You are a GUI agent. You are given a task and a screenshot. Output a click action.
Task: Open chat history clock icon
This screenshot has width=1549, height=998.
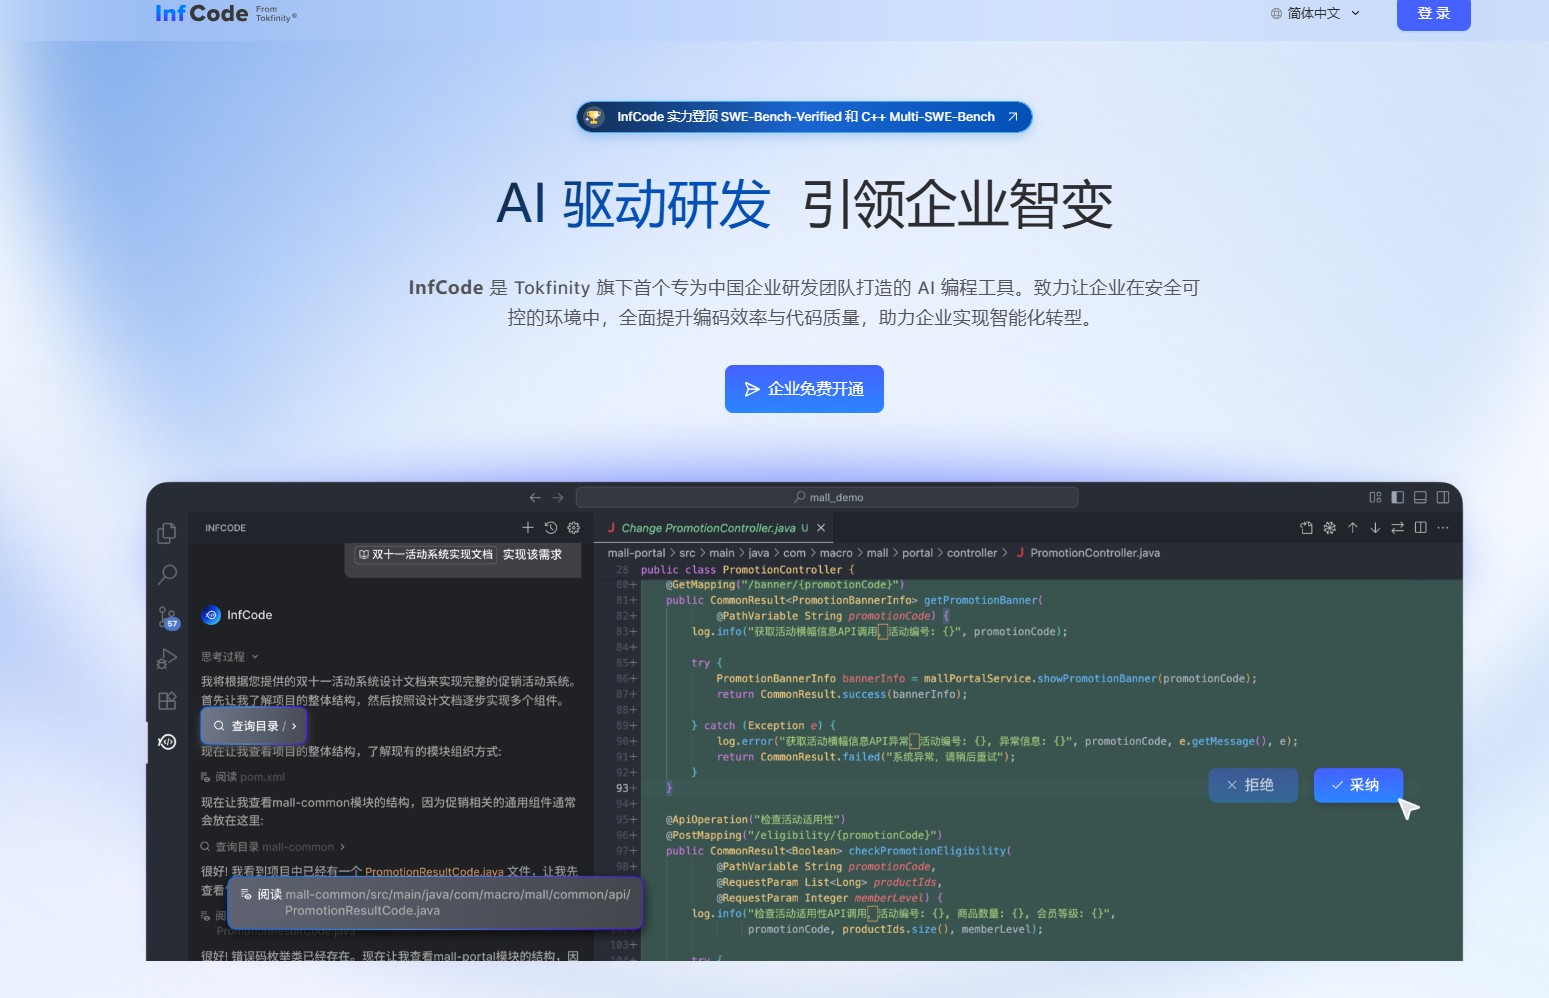pos(551,527)
